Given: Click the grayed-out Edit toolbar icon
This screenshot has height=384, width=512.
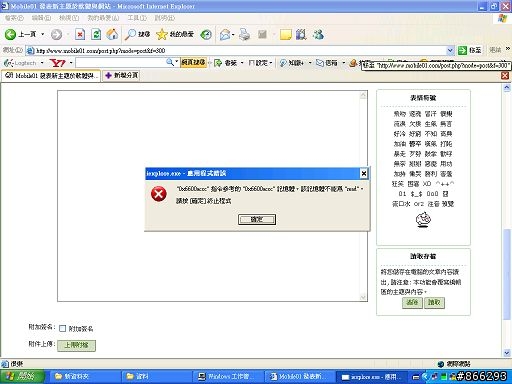Looking at the screenshot, I should pyautogui.click(x=262, y=34).
